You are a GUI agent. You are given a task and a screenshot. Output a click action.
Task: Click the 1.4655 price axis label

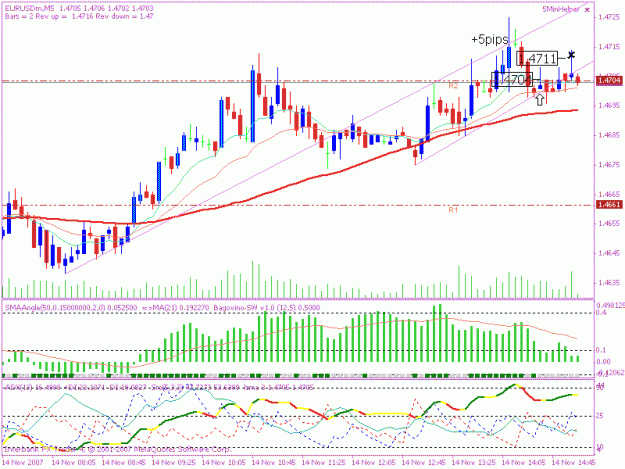point(609,224)
